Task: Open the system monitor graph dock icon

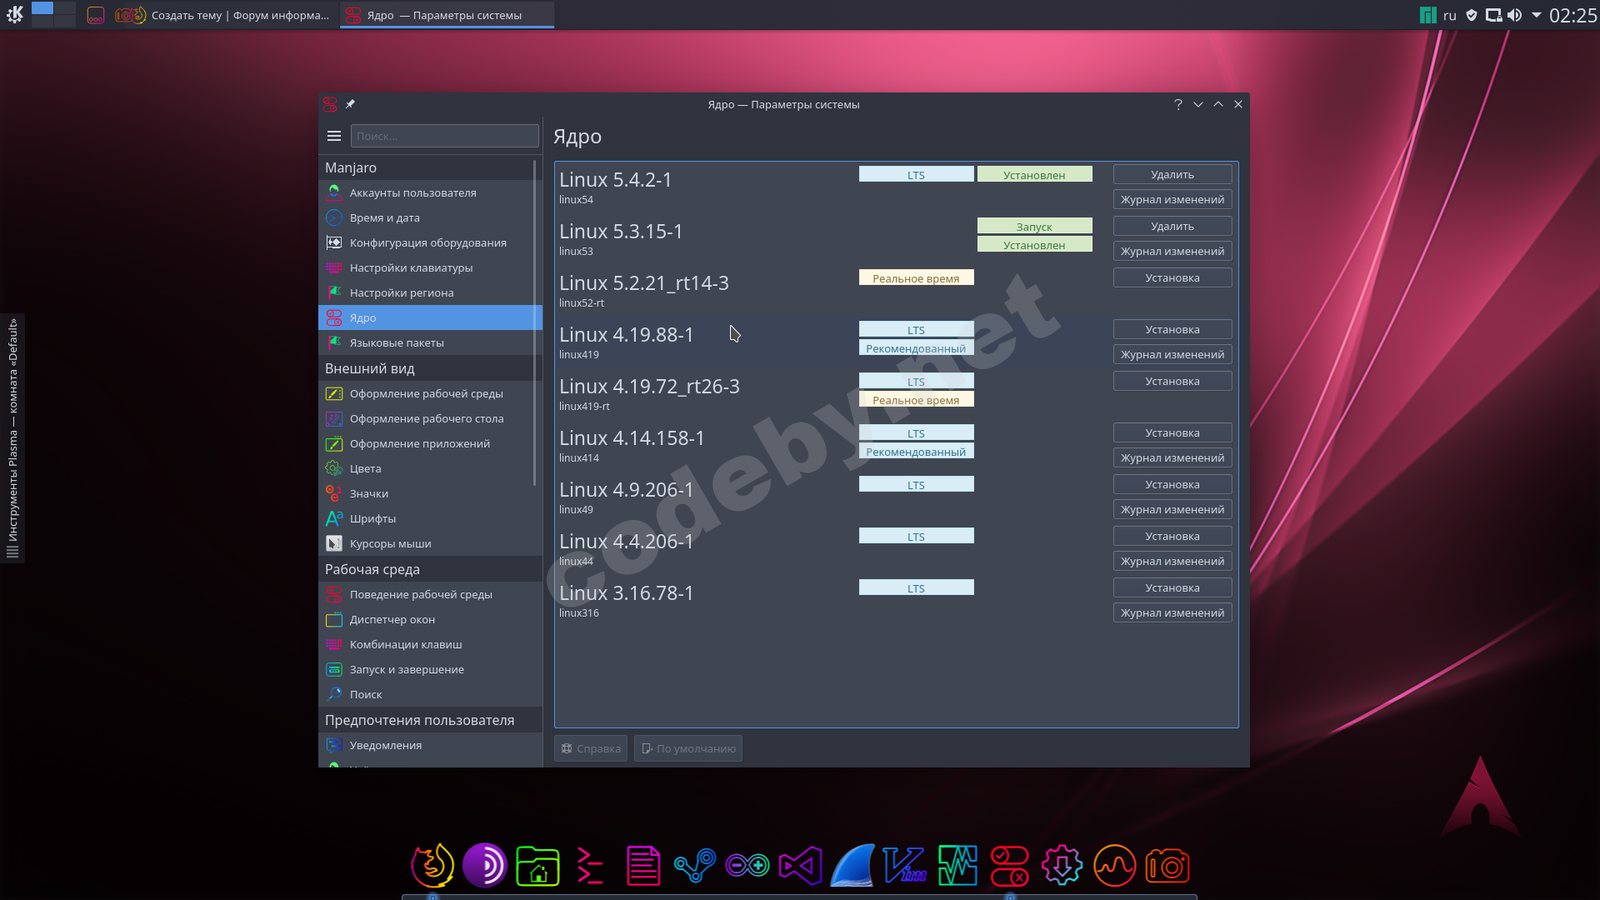Action: click(x=958, y=866)
